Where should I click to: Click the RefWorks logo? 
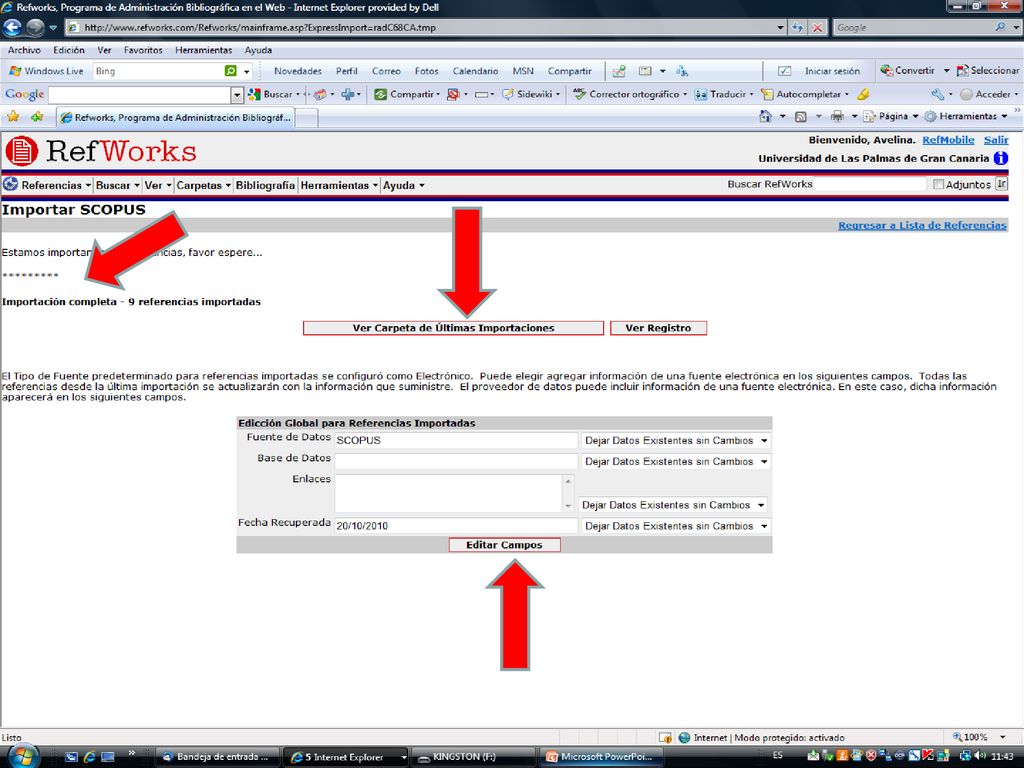click(x=101, y=152)
